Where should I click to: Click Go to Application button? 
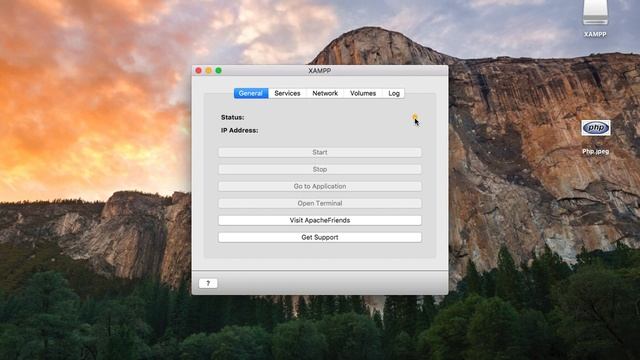(320, 186)
